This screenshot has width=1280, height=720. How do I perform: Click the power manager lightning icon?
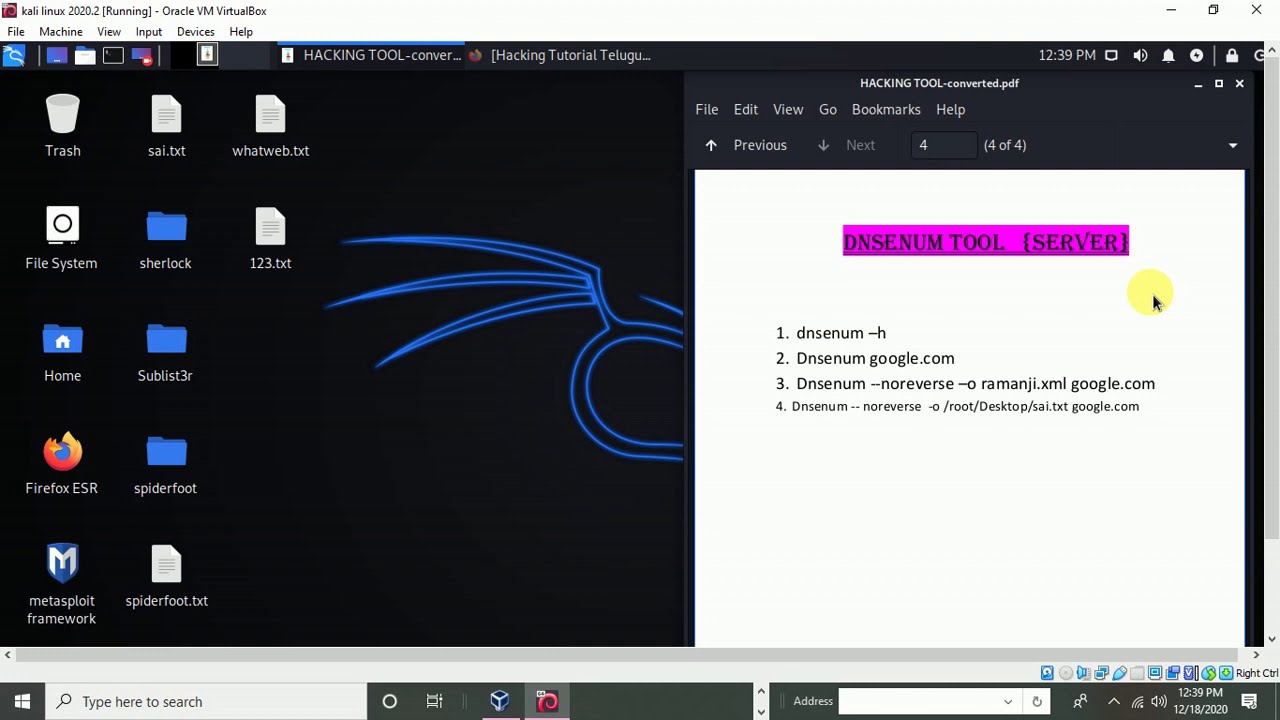click(x=1196, y=56)
